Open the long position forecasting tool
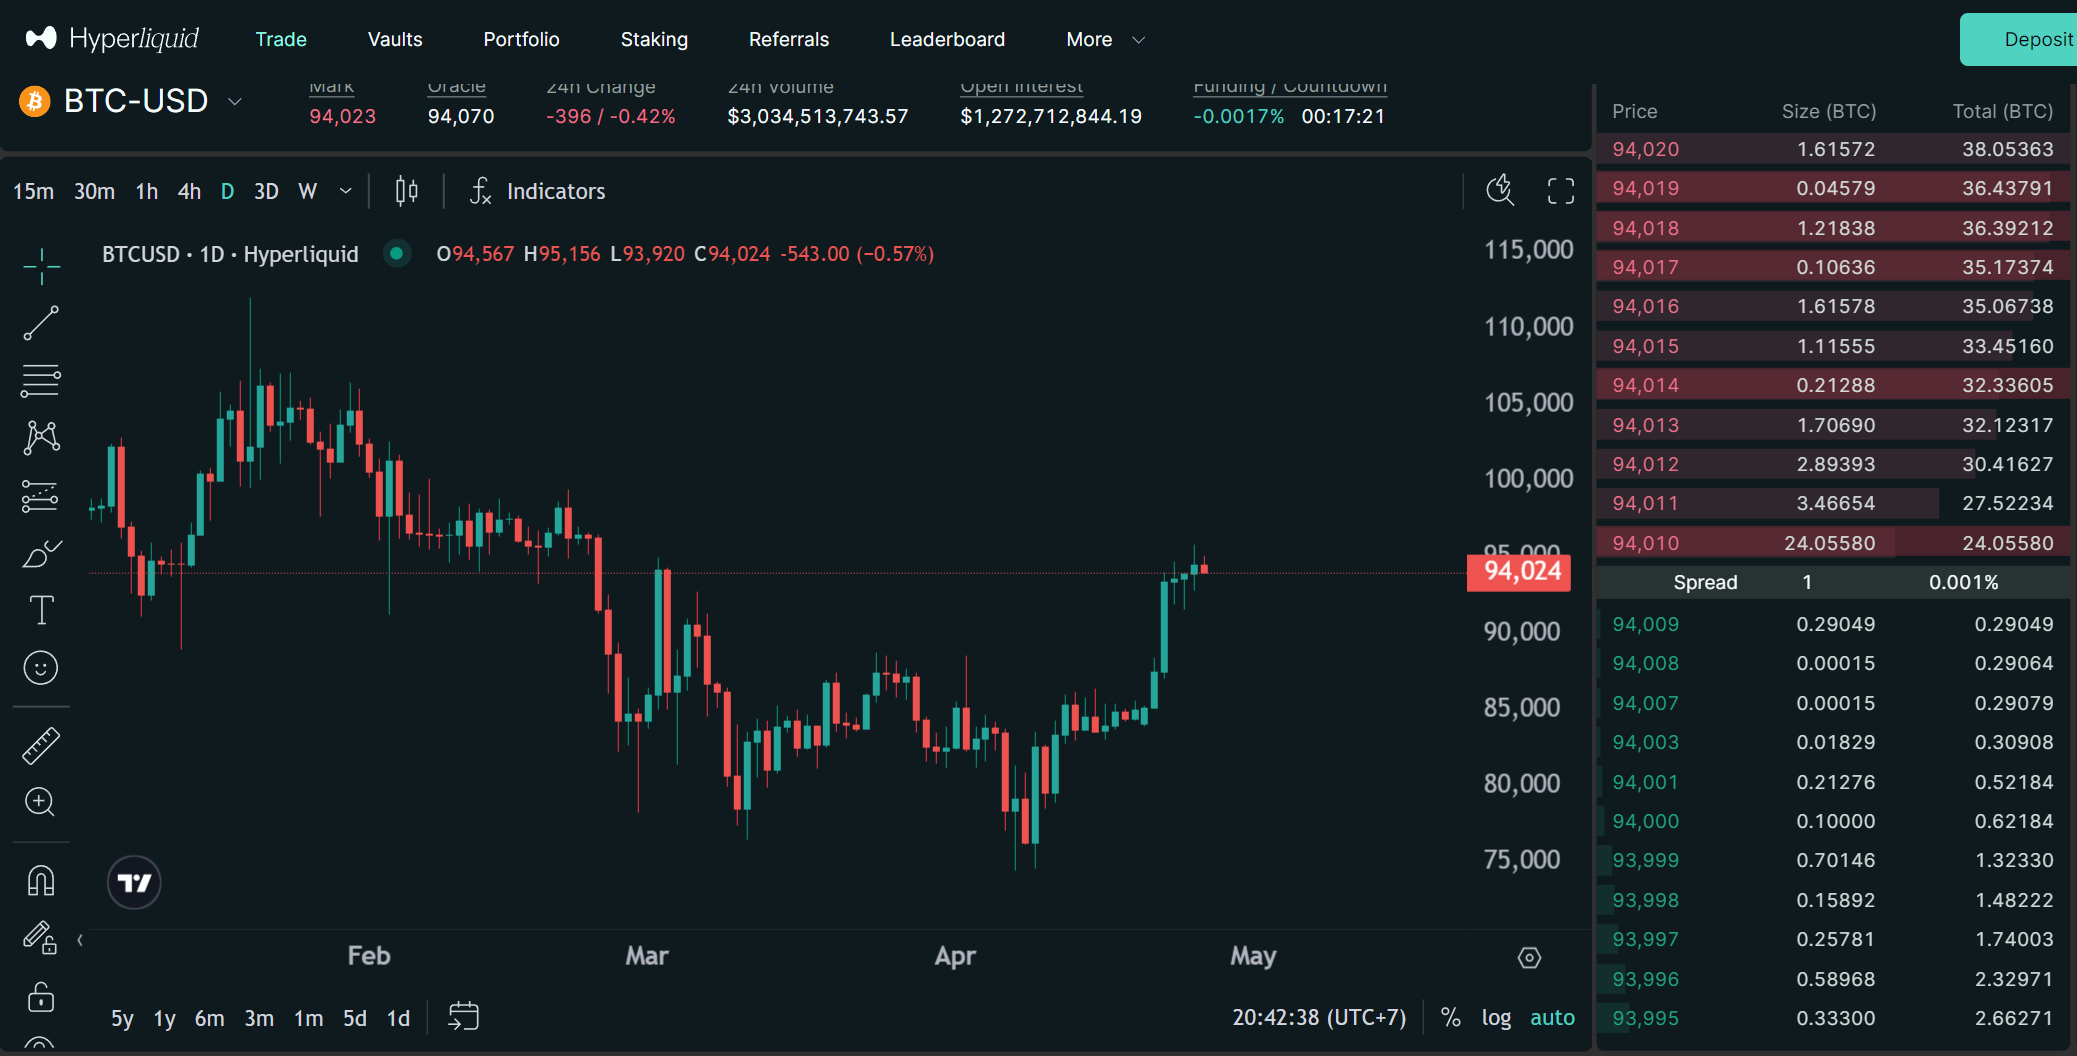 click(x=41, y=495)
